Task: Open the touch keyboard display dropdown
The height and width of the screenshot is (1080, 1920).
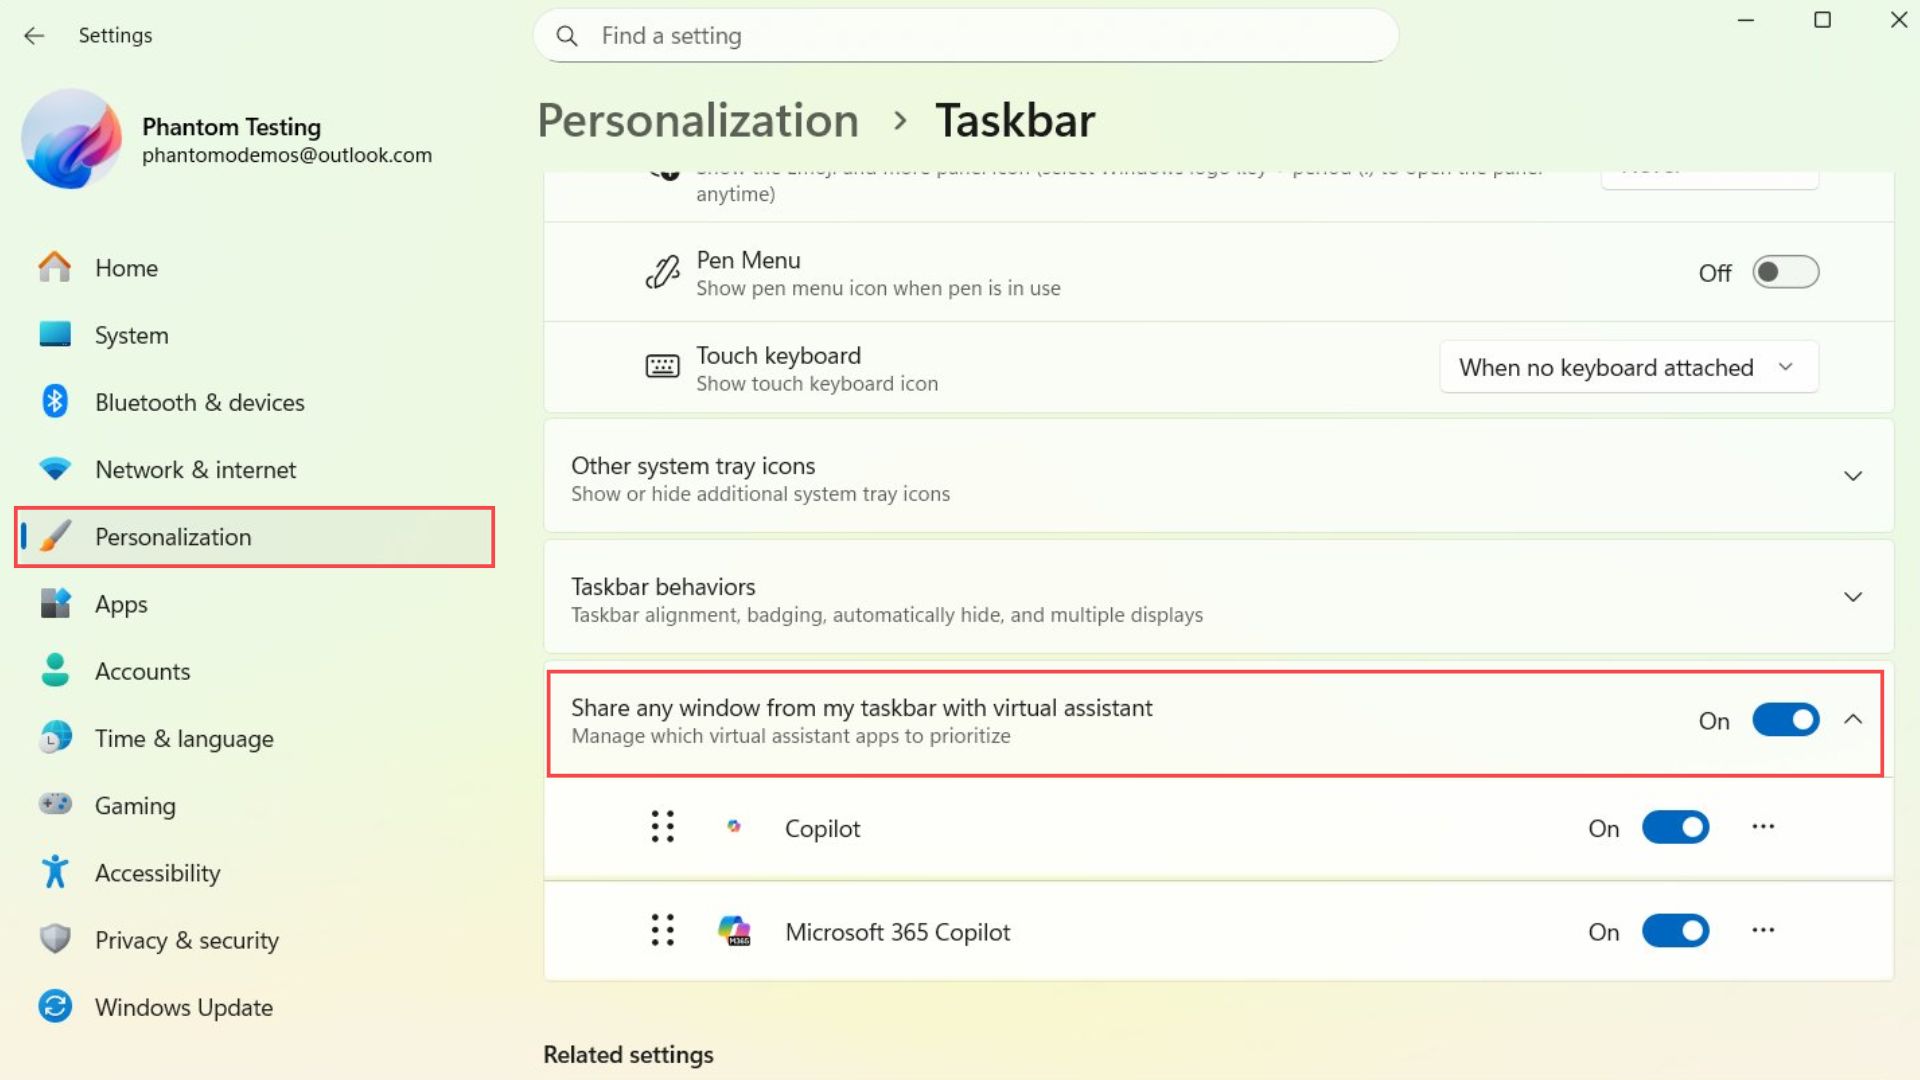Action: coord(1628,367)
